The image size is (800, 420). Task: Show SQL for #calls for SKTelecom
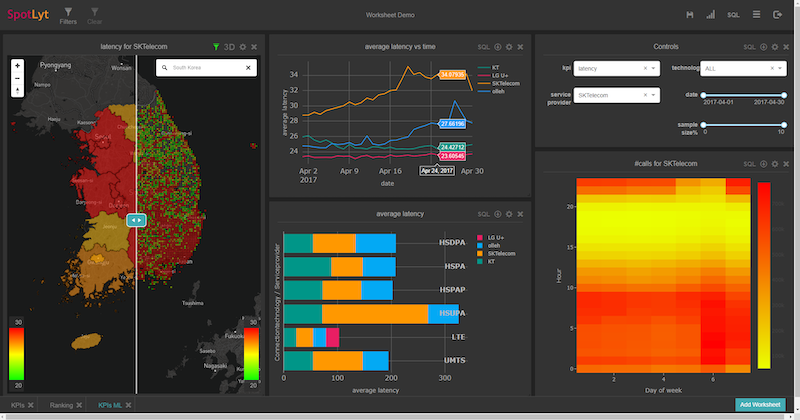[x=749, y=164]
